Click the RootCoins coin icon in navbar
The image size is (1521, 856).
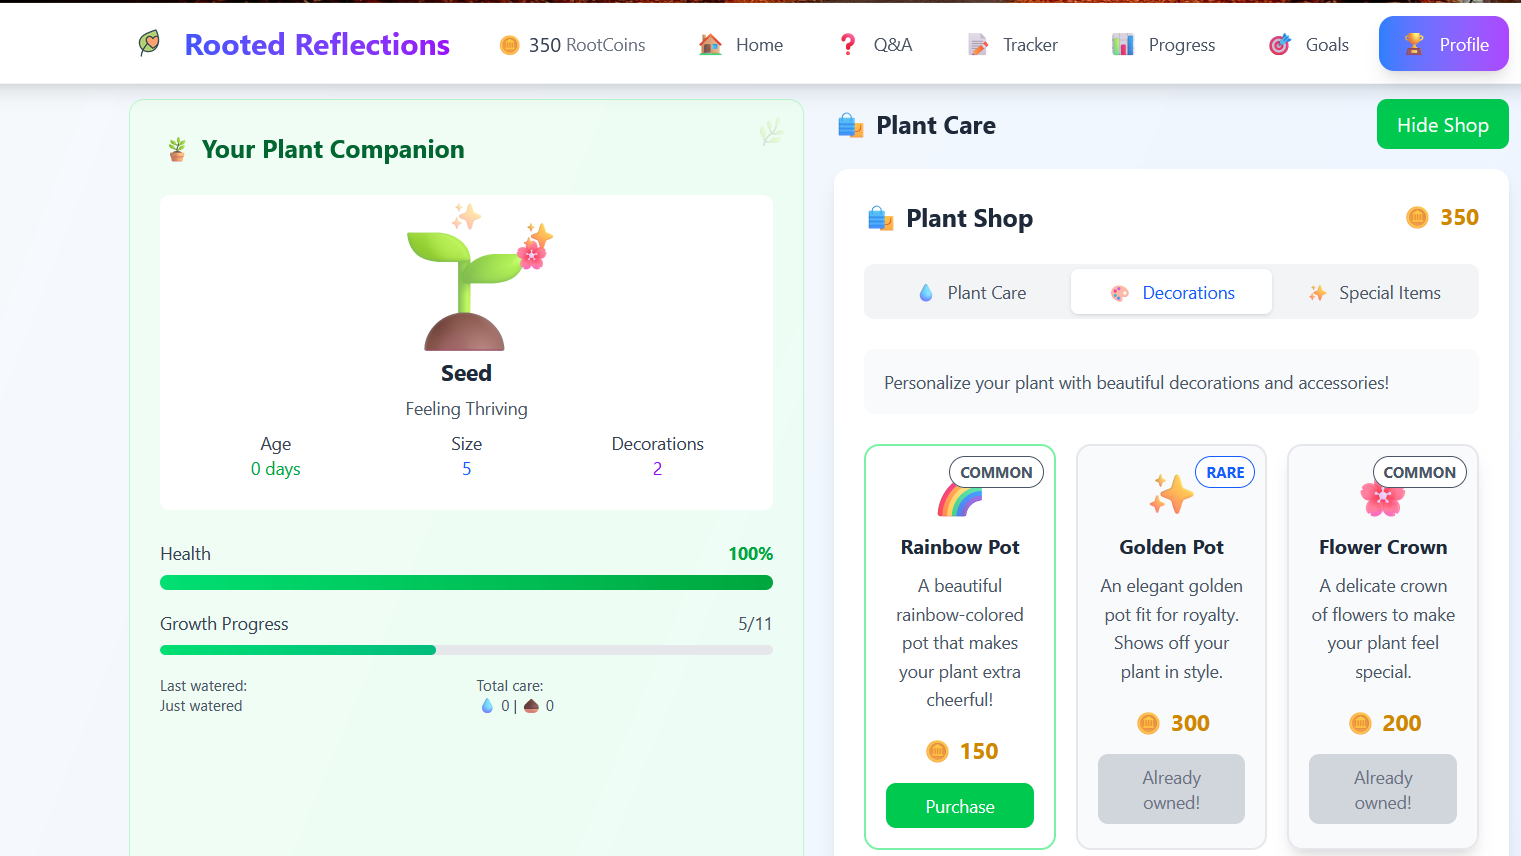pos(509,45)
